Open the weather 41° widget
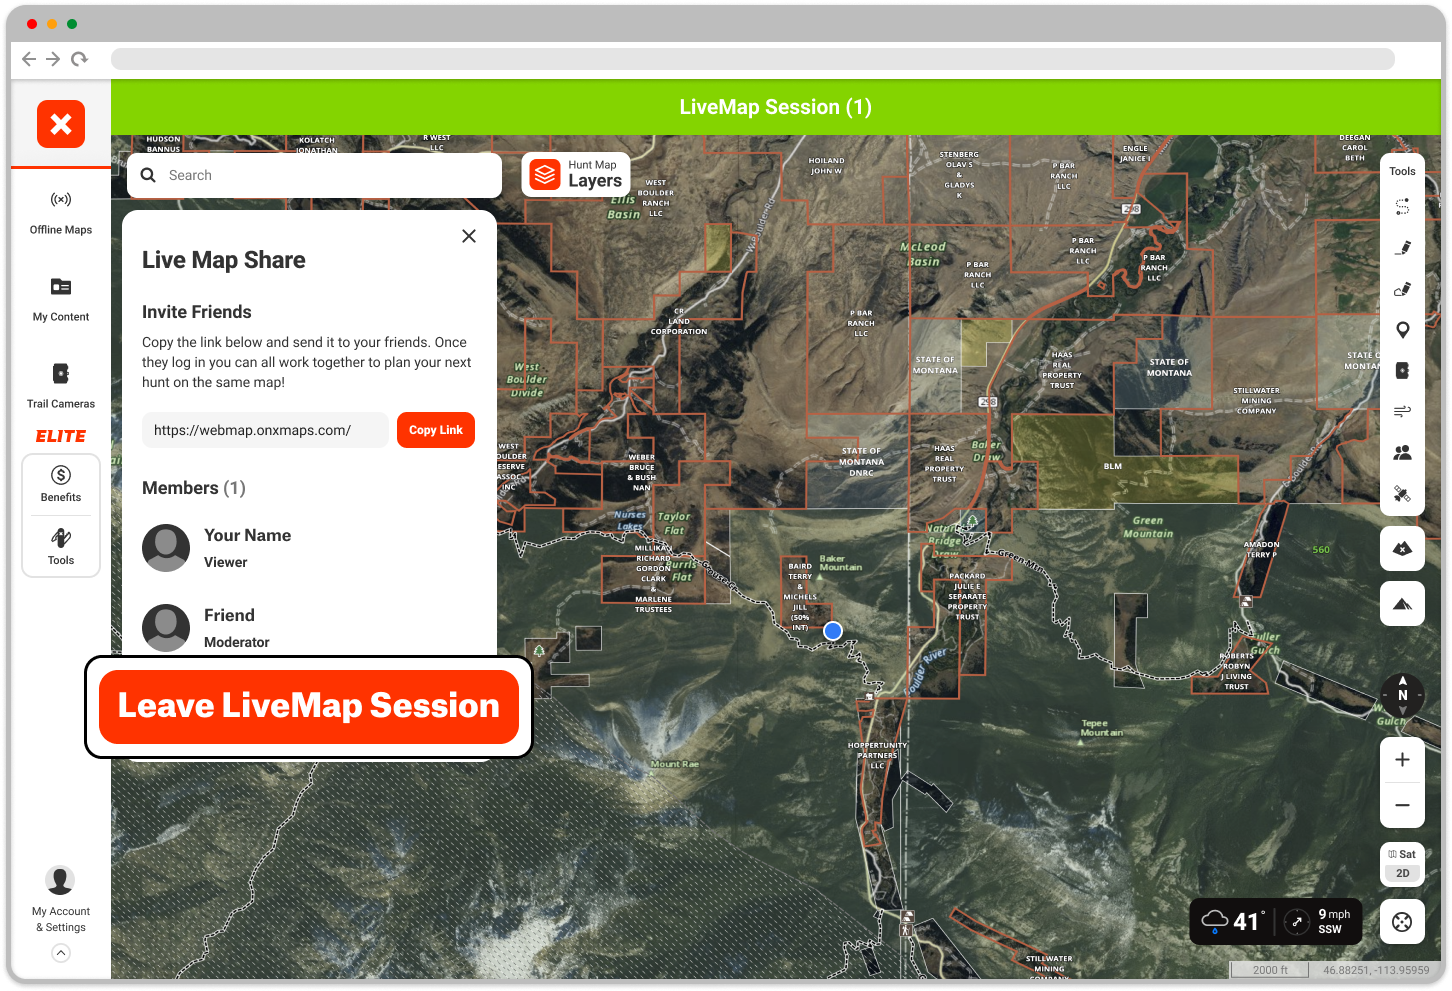The image size is (1452, 991). [x=1276, y=921]
